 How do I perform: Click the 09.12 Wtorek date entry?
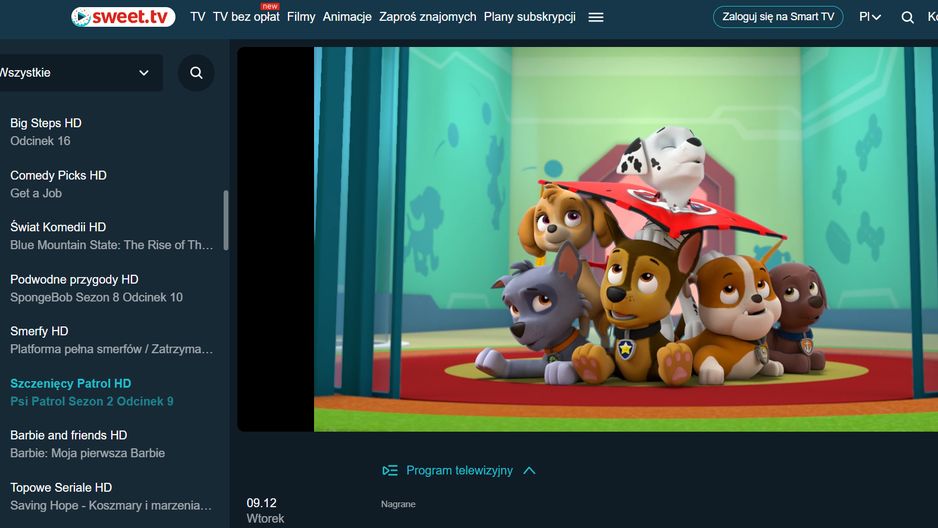(265, 511)
